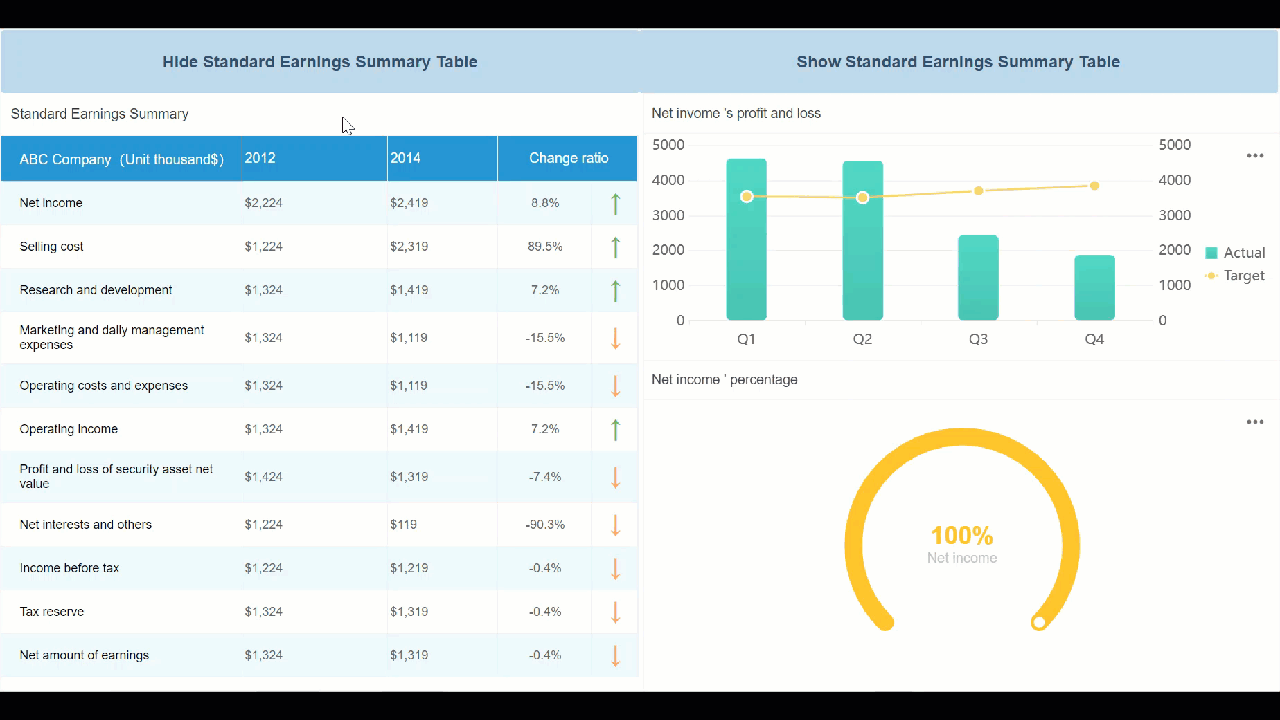
Task: Click Show Standard Earnings Summary Table button
Action: [958, 62]
